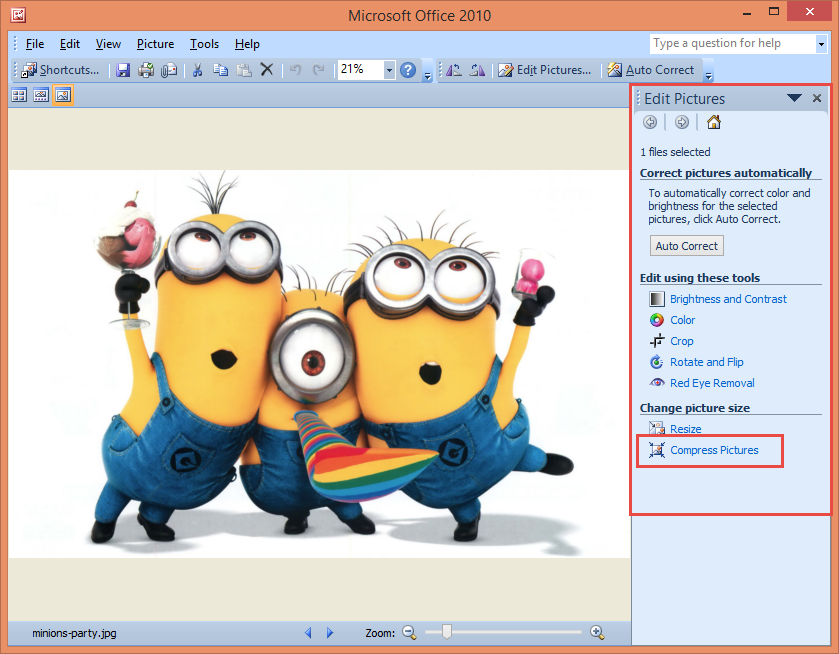Click the Resize link
The height and width of the screenshot is (654, 839).
(685, 429)
